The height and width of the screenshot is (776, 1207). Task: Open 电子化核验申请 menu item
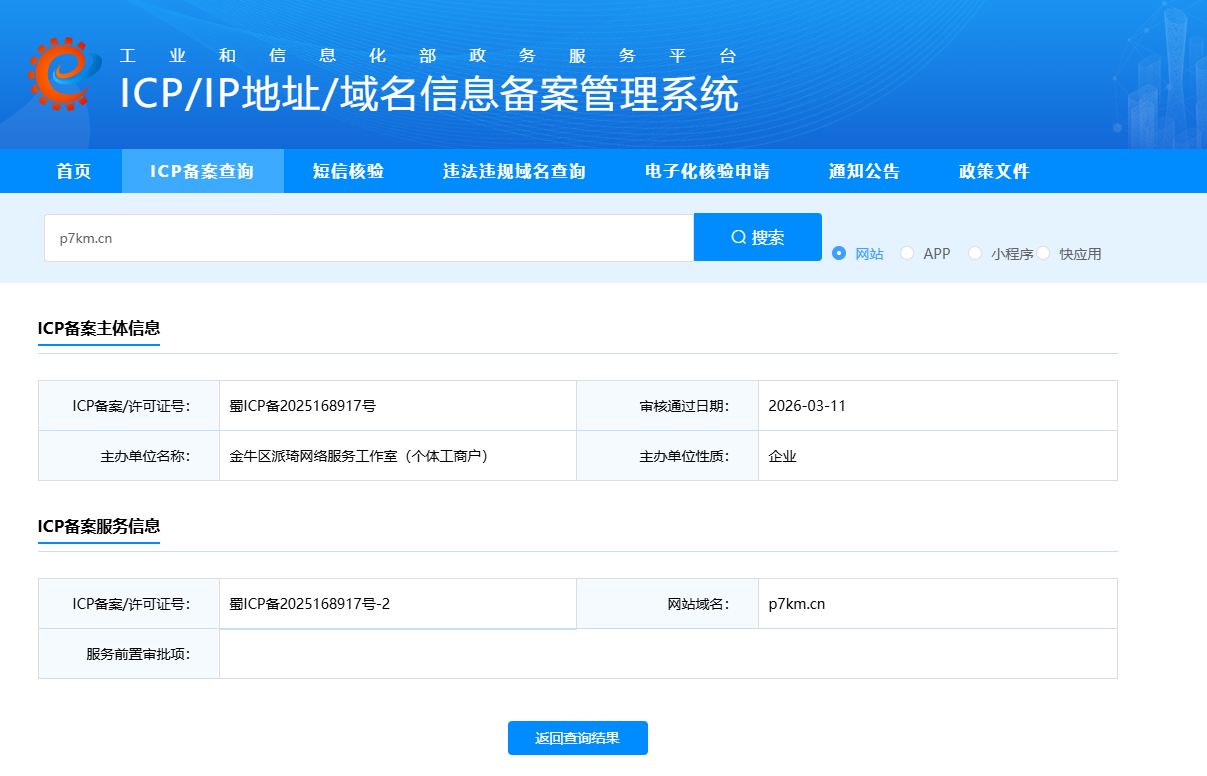click(x=707, y=171)
